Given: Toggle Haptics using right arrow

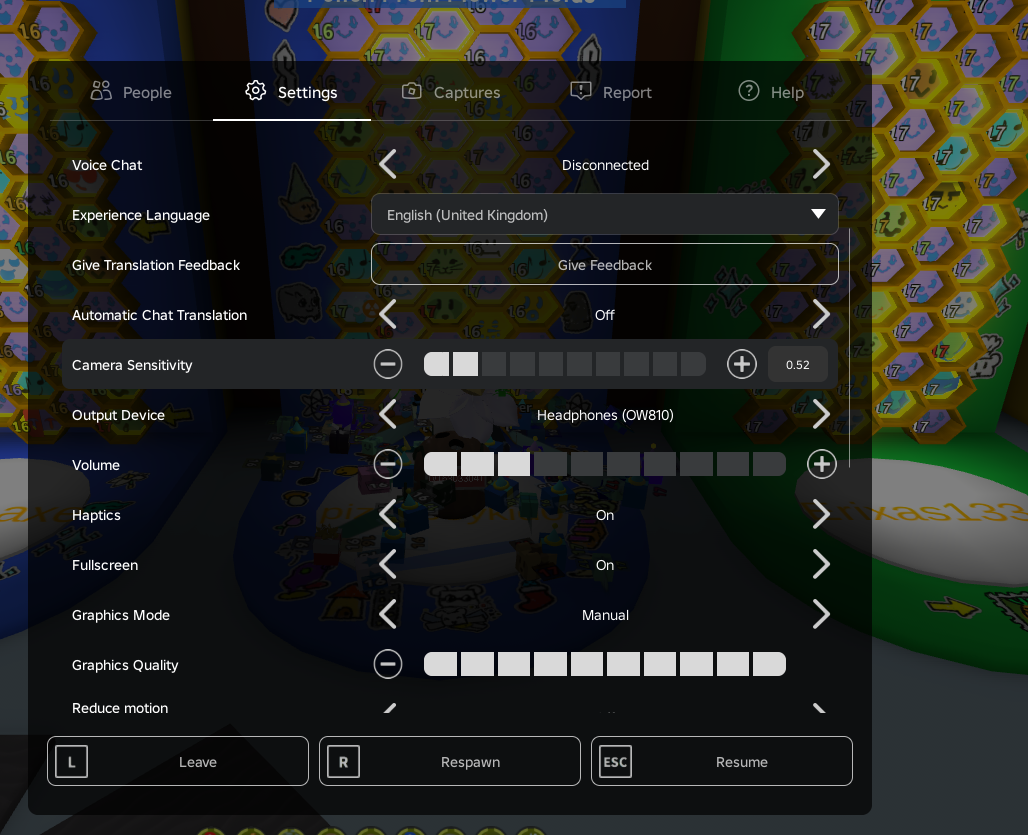Looking at the screenshot, I should [x=821, y=514].
